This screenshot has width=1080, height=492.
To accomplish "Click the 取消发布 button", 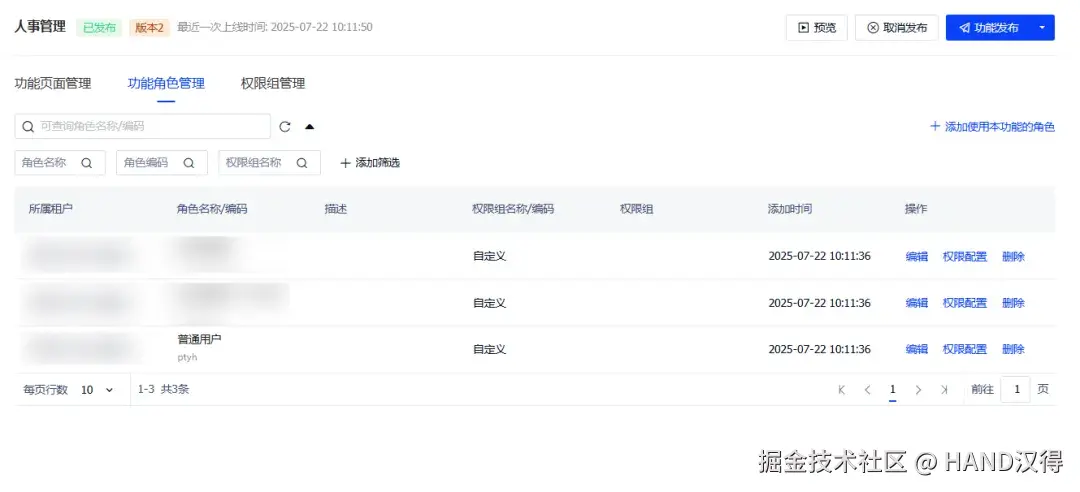I will coord(897,28).
